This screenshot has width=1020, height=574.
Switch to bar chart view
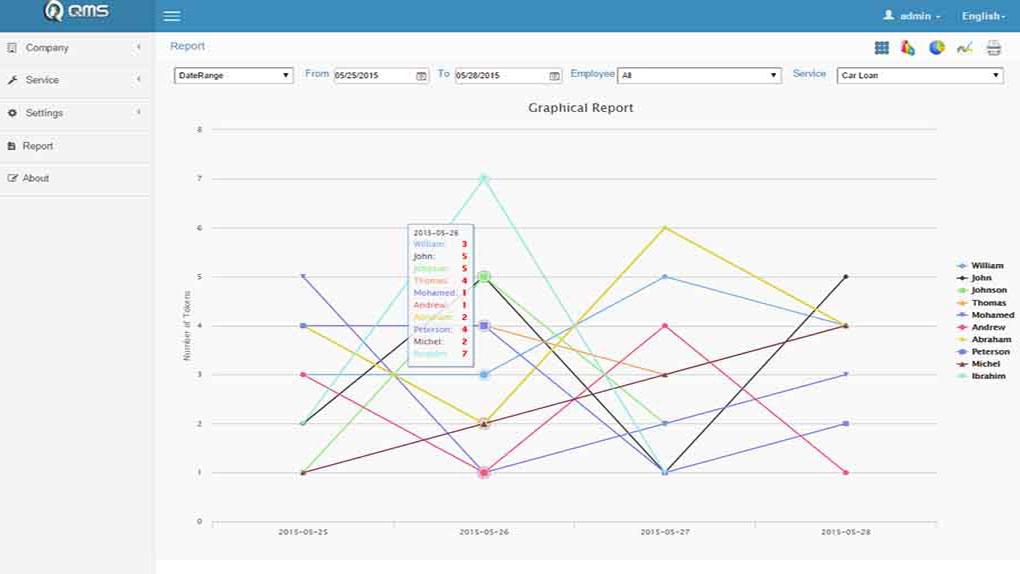908,48
